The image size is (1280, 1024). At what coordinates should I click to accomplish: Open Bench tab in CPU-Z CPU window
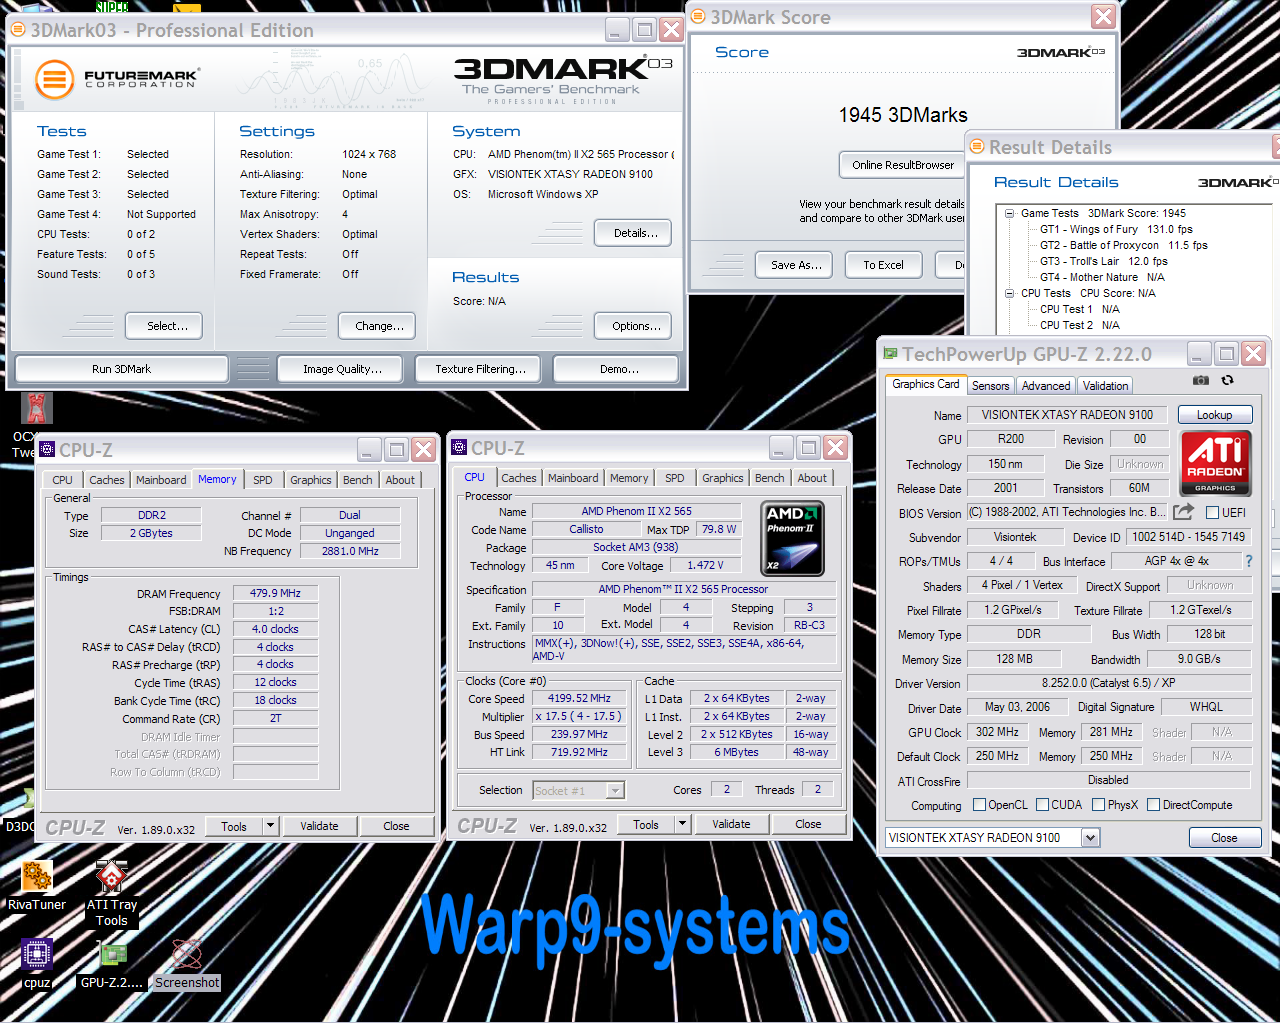click(770, 478)
